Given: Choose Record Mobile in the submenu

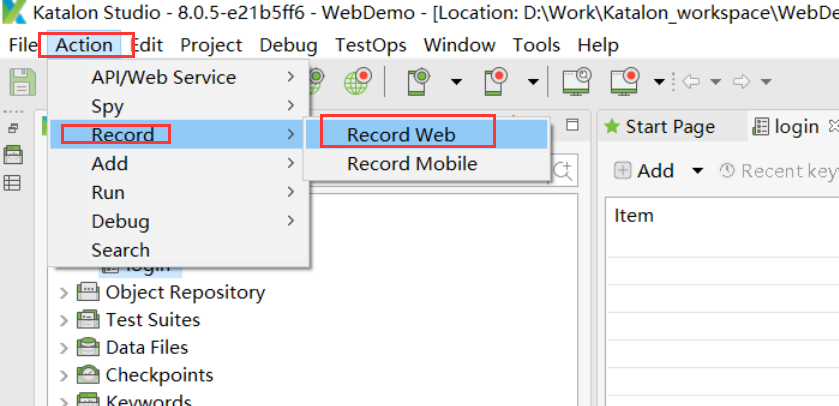Looking at the screenshot, I should click(x=411, y=163).
